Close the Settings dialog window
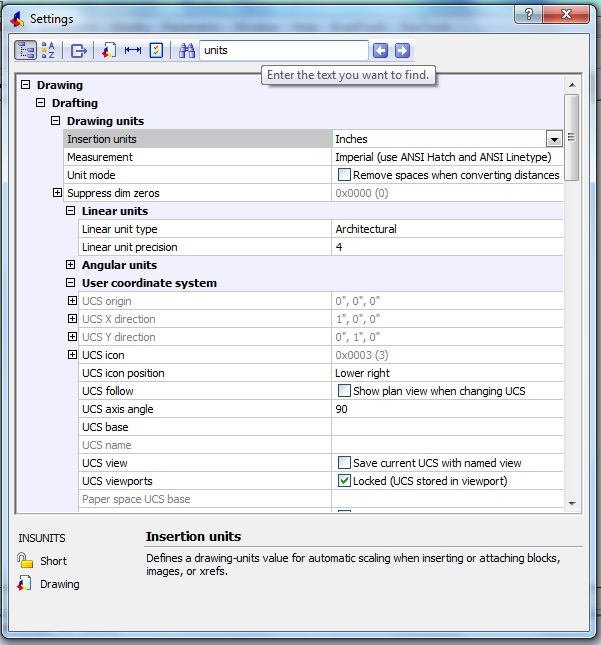Screen dimensions: 601x645 tap(566, 14)
